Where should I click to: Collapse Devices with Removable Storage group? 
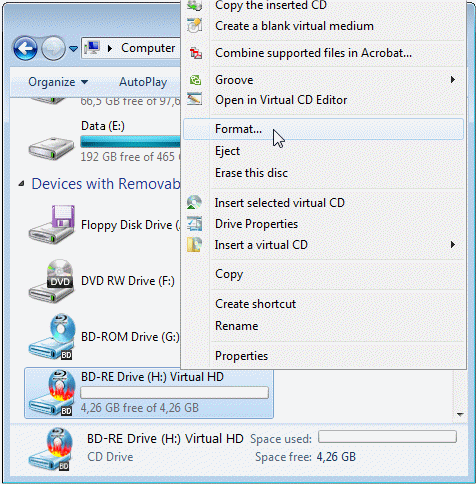tap(21, 183)
